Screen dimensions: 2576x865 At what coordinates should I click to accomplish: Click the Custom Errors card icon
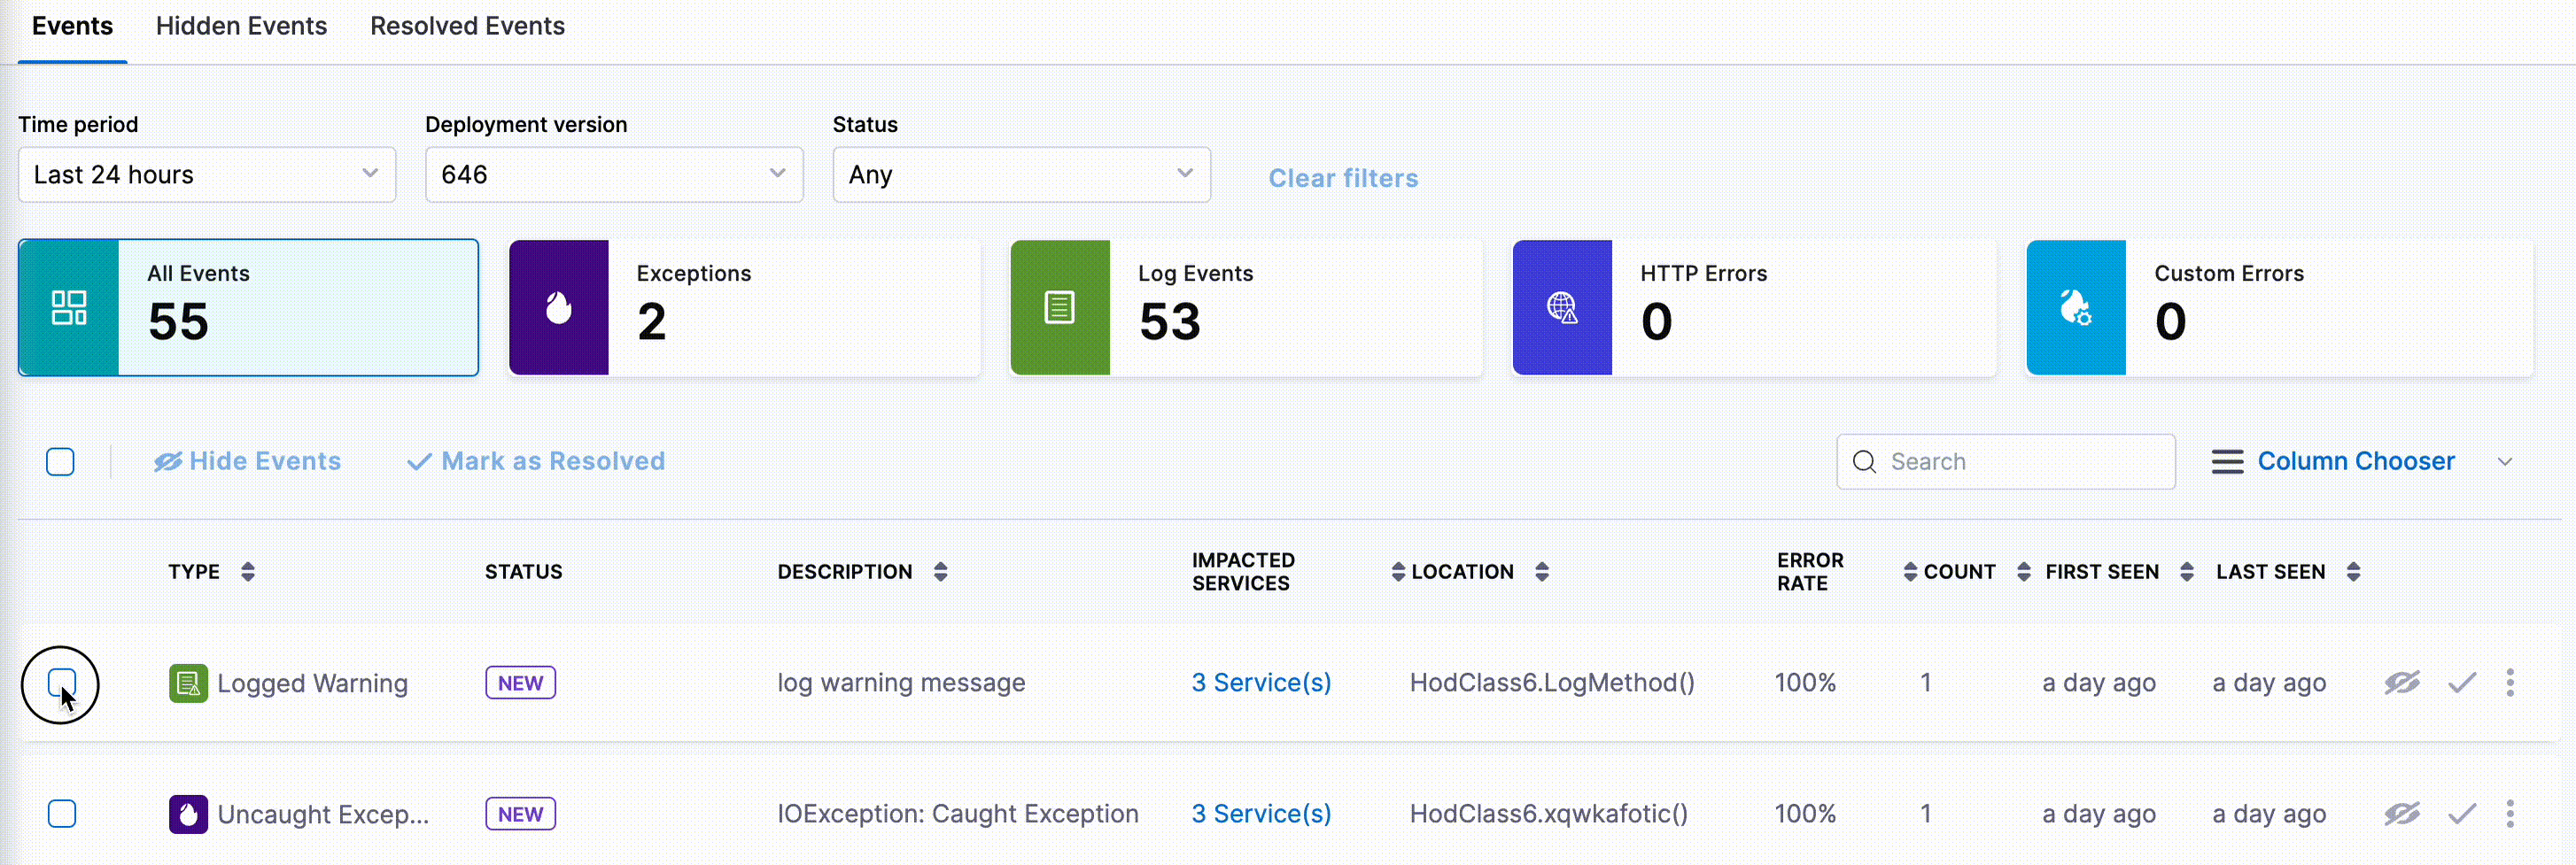[x=2076, y=308]
